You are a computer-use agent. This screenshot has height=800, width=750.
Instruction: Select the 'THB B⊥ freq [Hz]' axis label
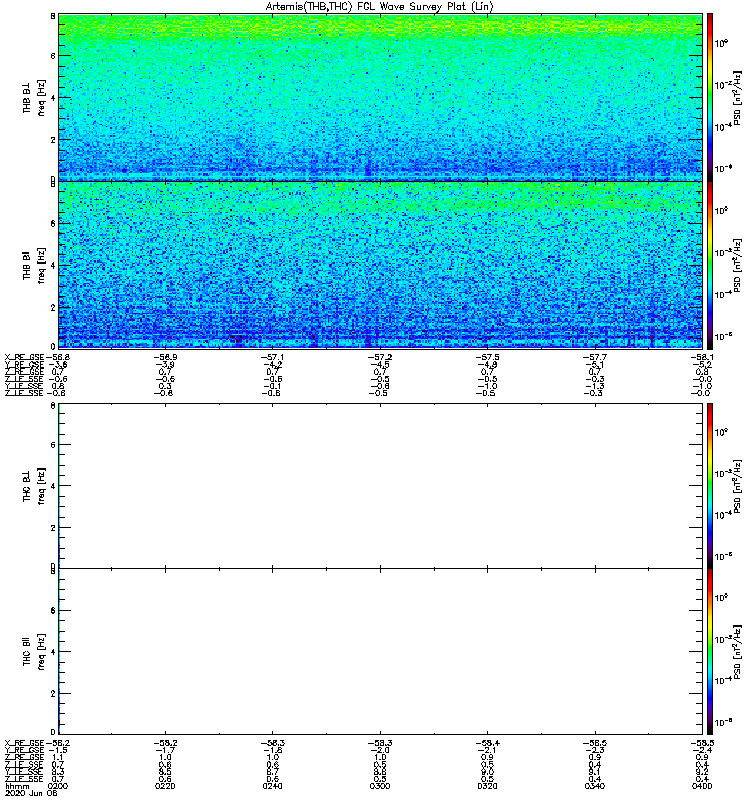pos(34,97)
